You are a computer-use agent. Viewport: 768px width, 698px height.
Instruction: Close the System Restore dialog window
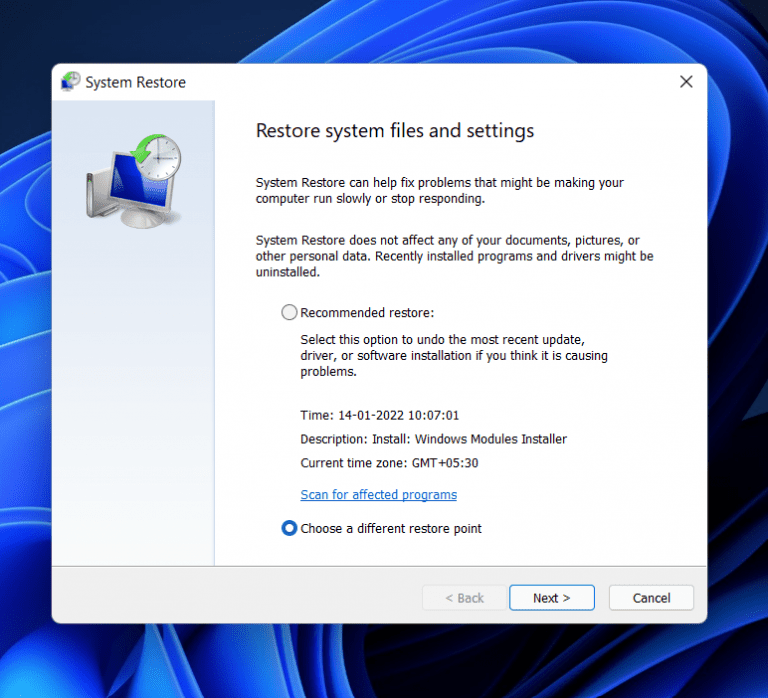coord(685,82)
